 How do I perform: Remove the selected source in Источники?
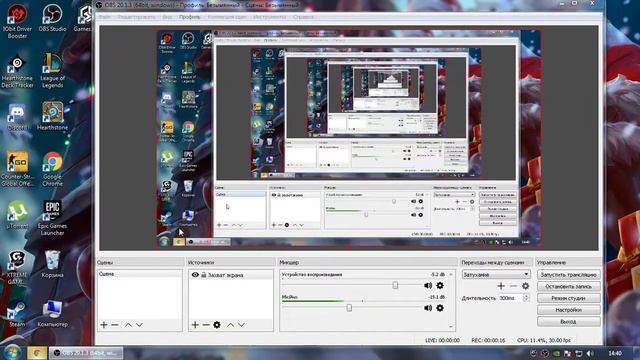[x=206, y=325]
